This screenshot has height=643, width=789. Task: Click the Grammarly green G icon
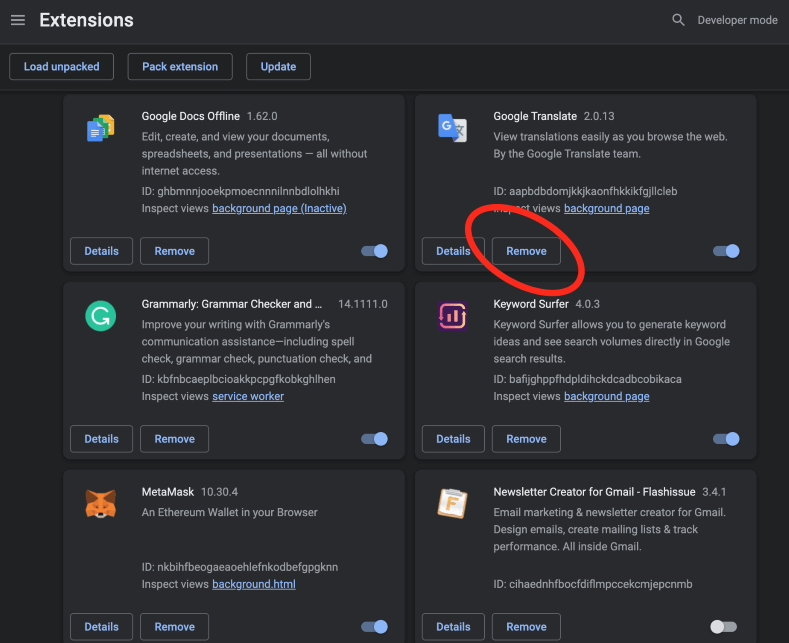point(100,316)
